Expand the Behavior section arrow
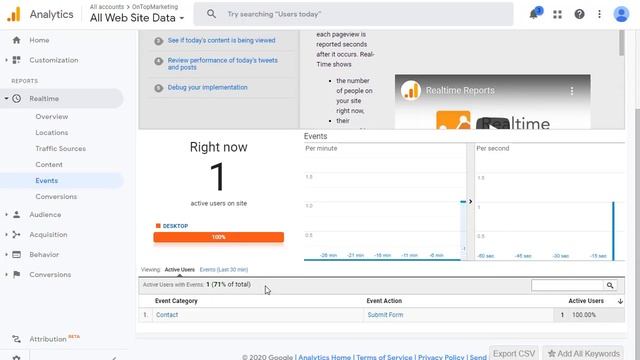This screenshot has width=640, height=360. pos(6,254)
